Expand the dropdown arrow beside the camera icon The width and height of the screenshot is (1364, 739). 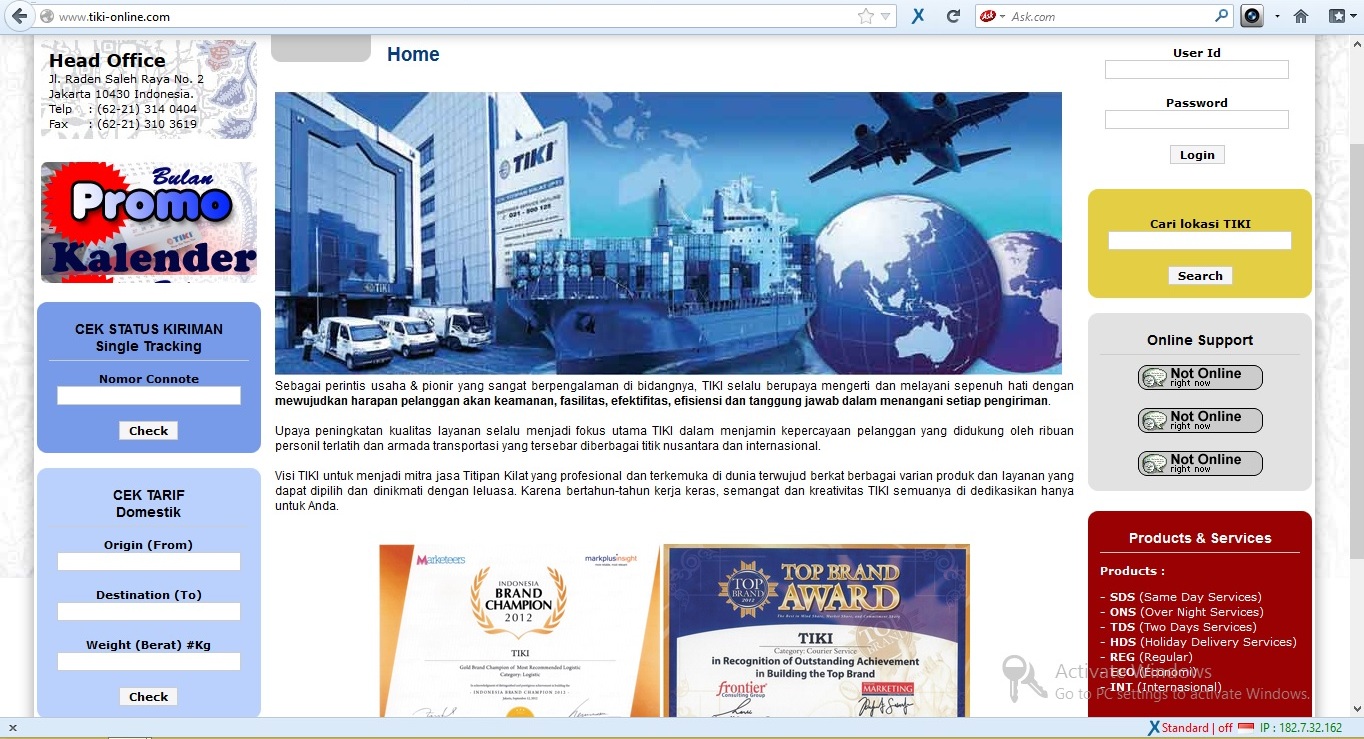click(1277, 17)
